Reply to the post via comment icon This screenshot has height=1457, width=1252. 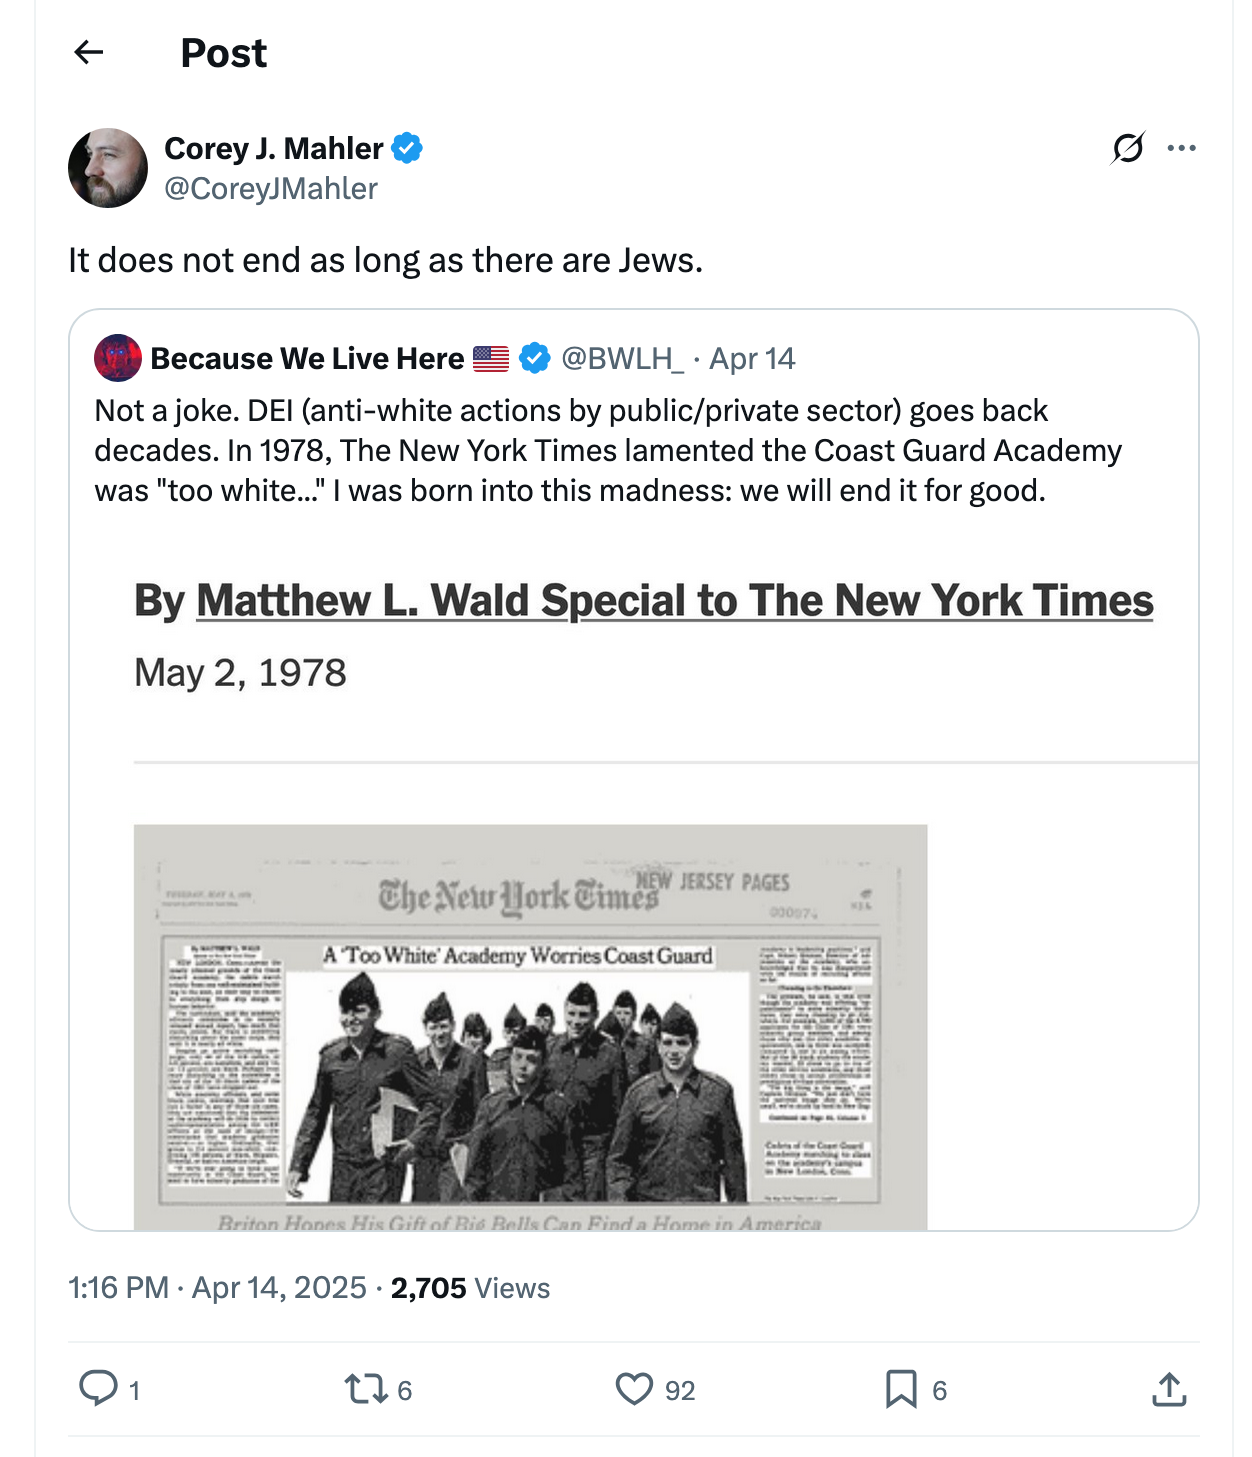[x=101, y=1389]
